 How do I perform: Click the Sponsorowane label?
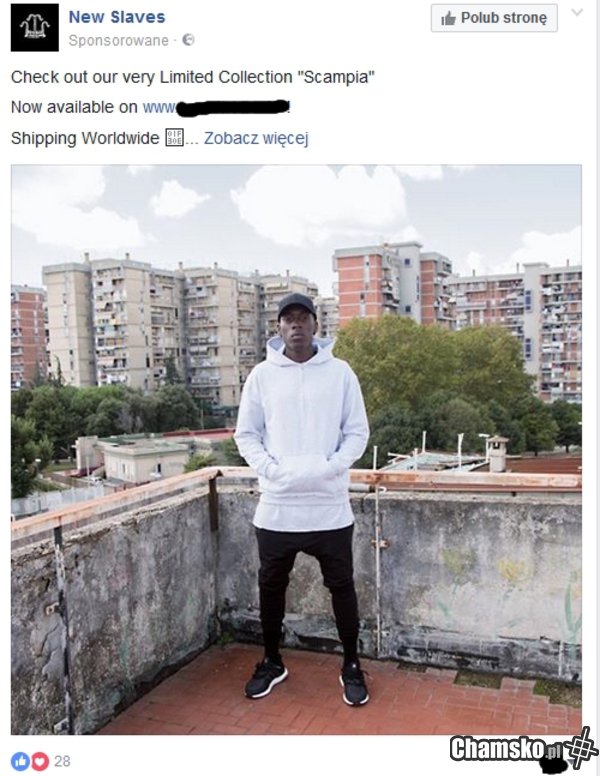point(118,41)
